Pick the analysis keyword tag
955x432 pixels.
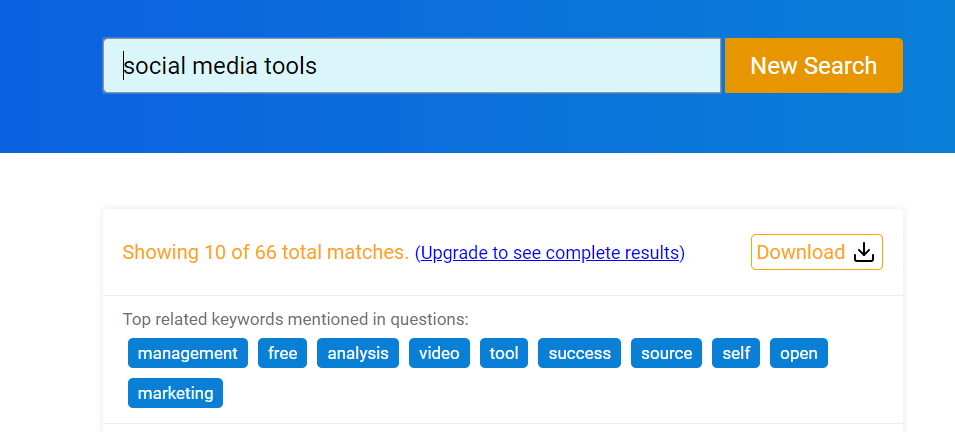358,353
